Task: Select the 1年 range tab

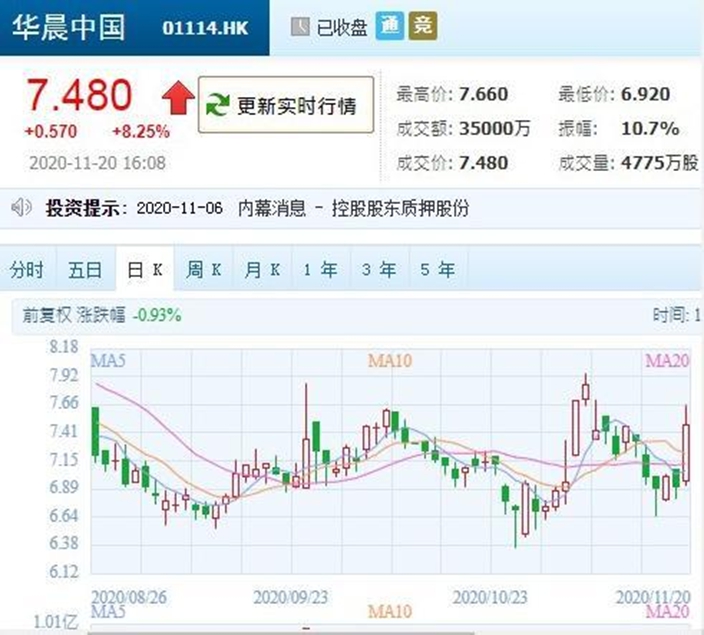Action: coord(321,269)
